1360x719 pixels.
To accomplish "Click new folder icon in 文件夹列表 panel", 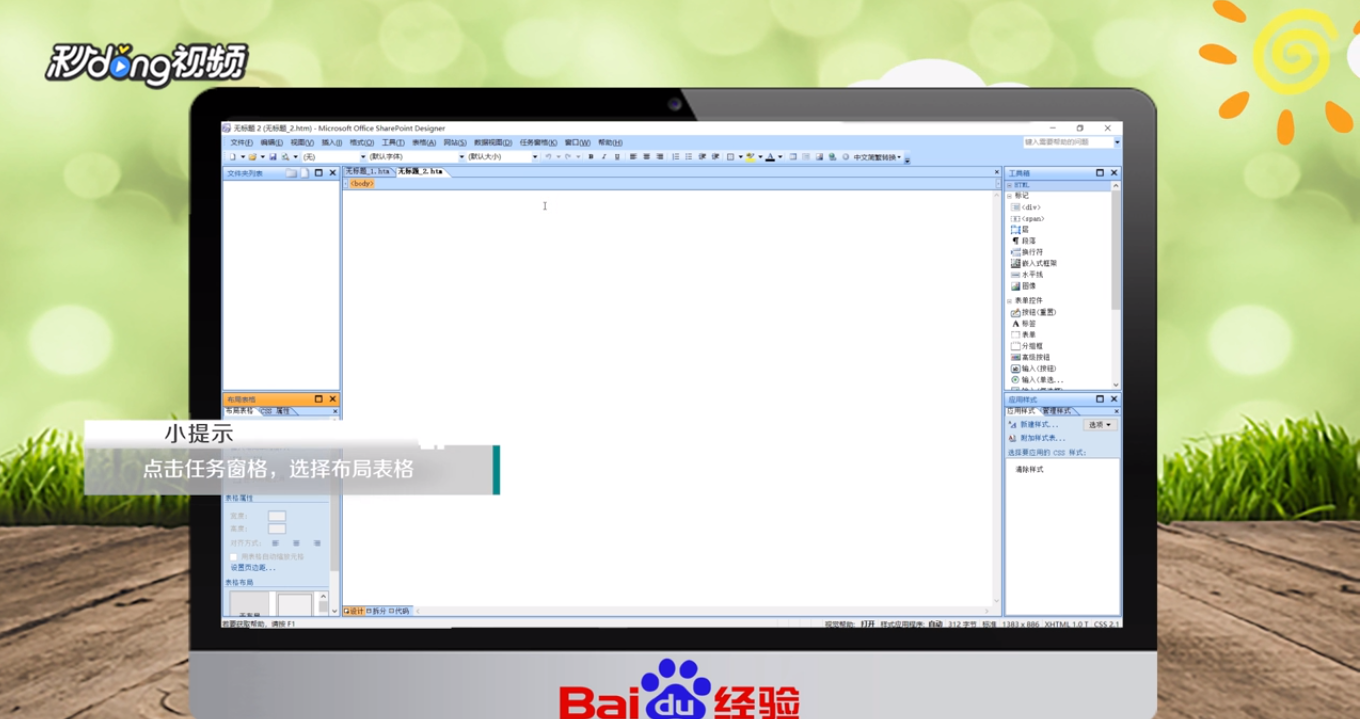I will point(291,173).
